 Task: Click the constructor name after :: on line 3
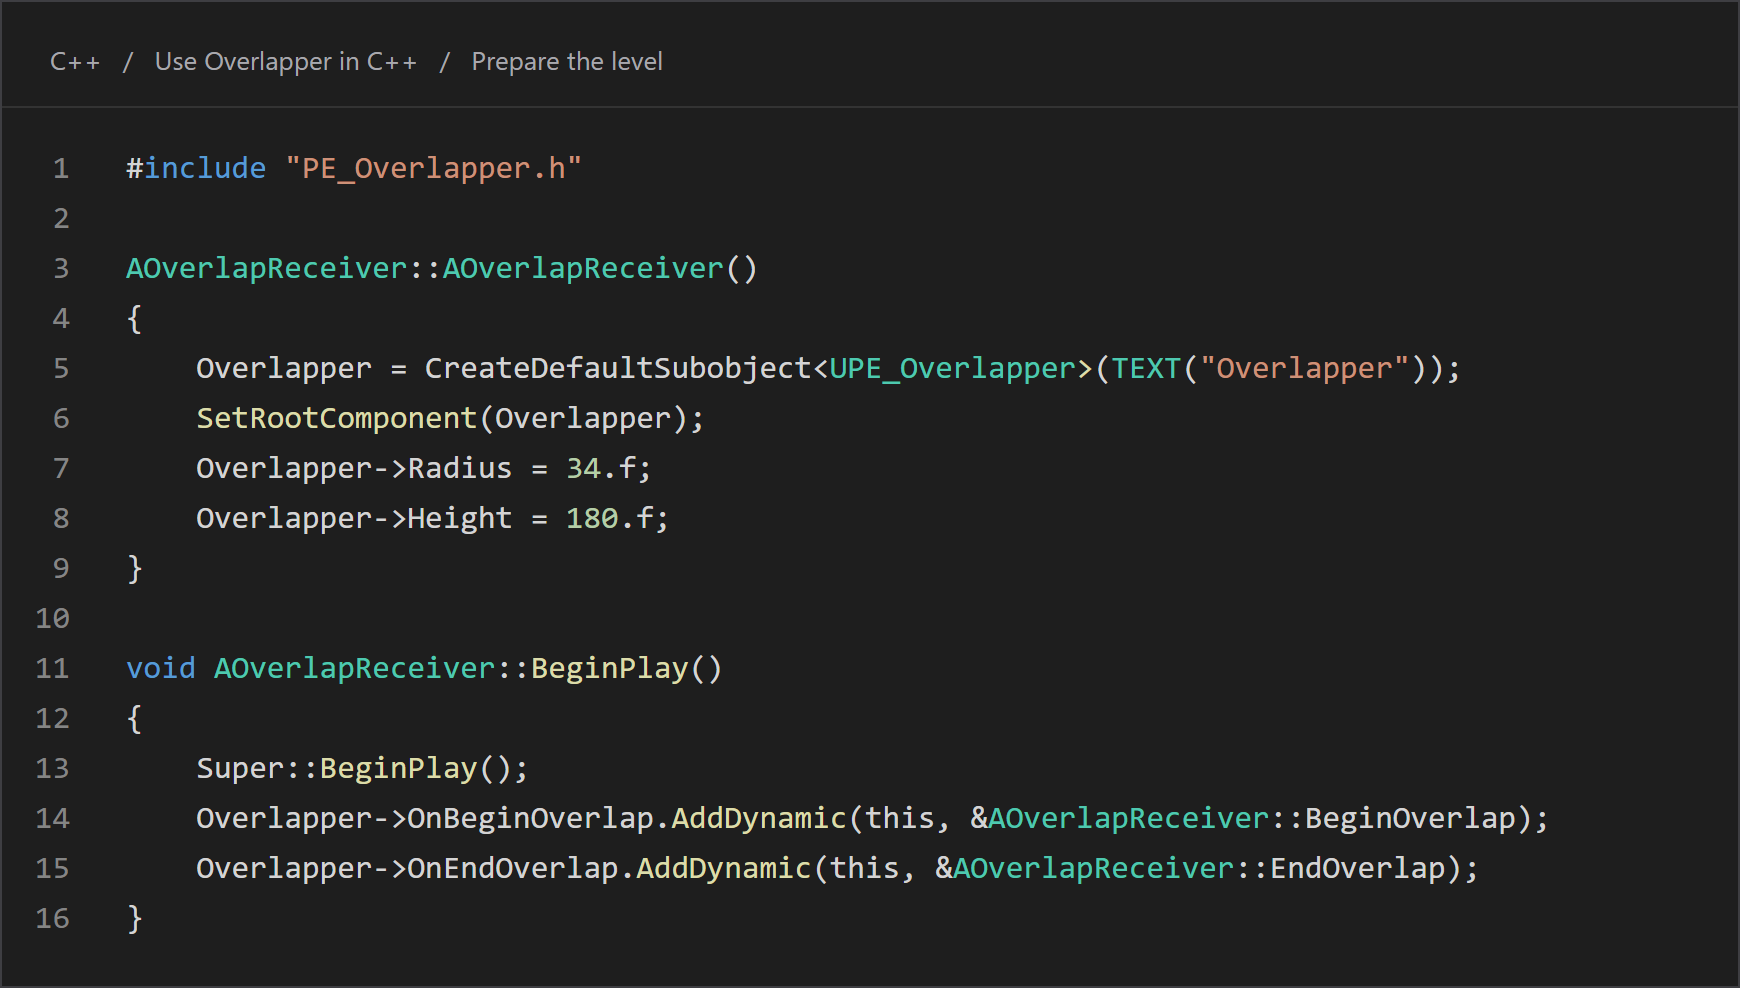point(583,268)
